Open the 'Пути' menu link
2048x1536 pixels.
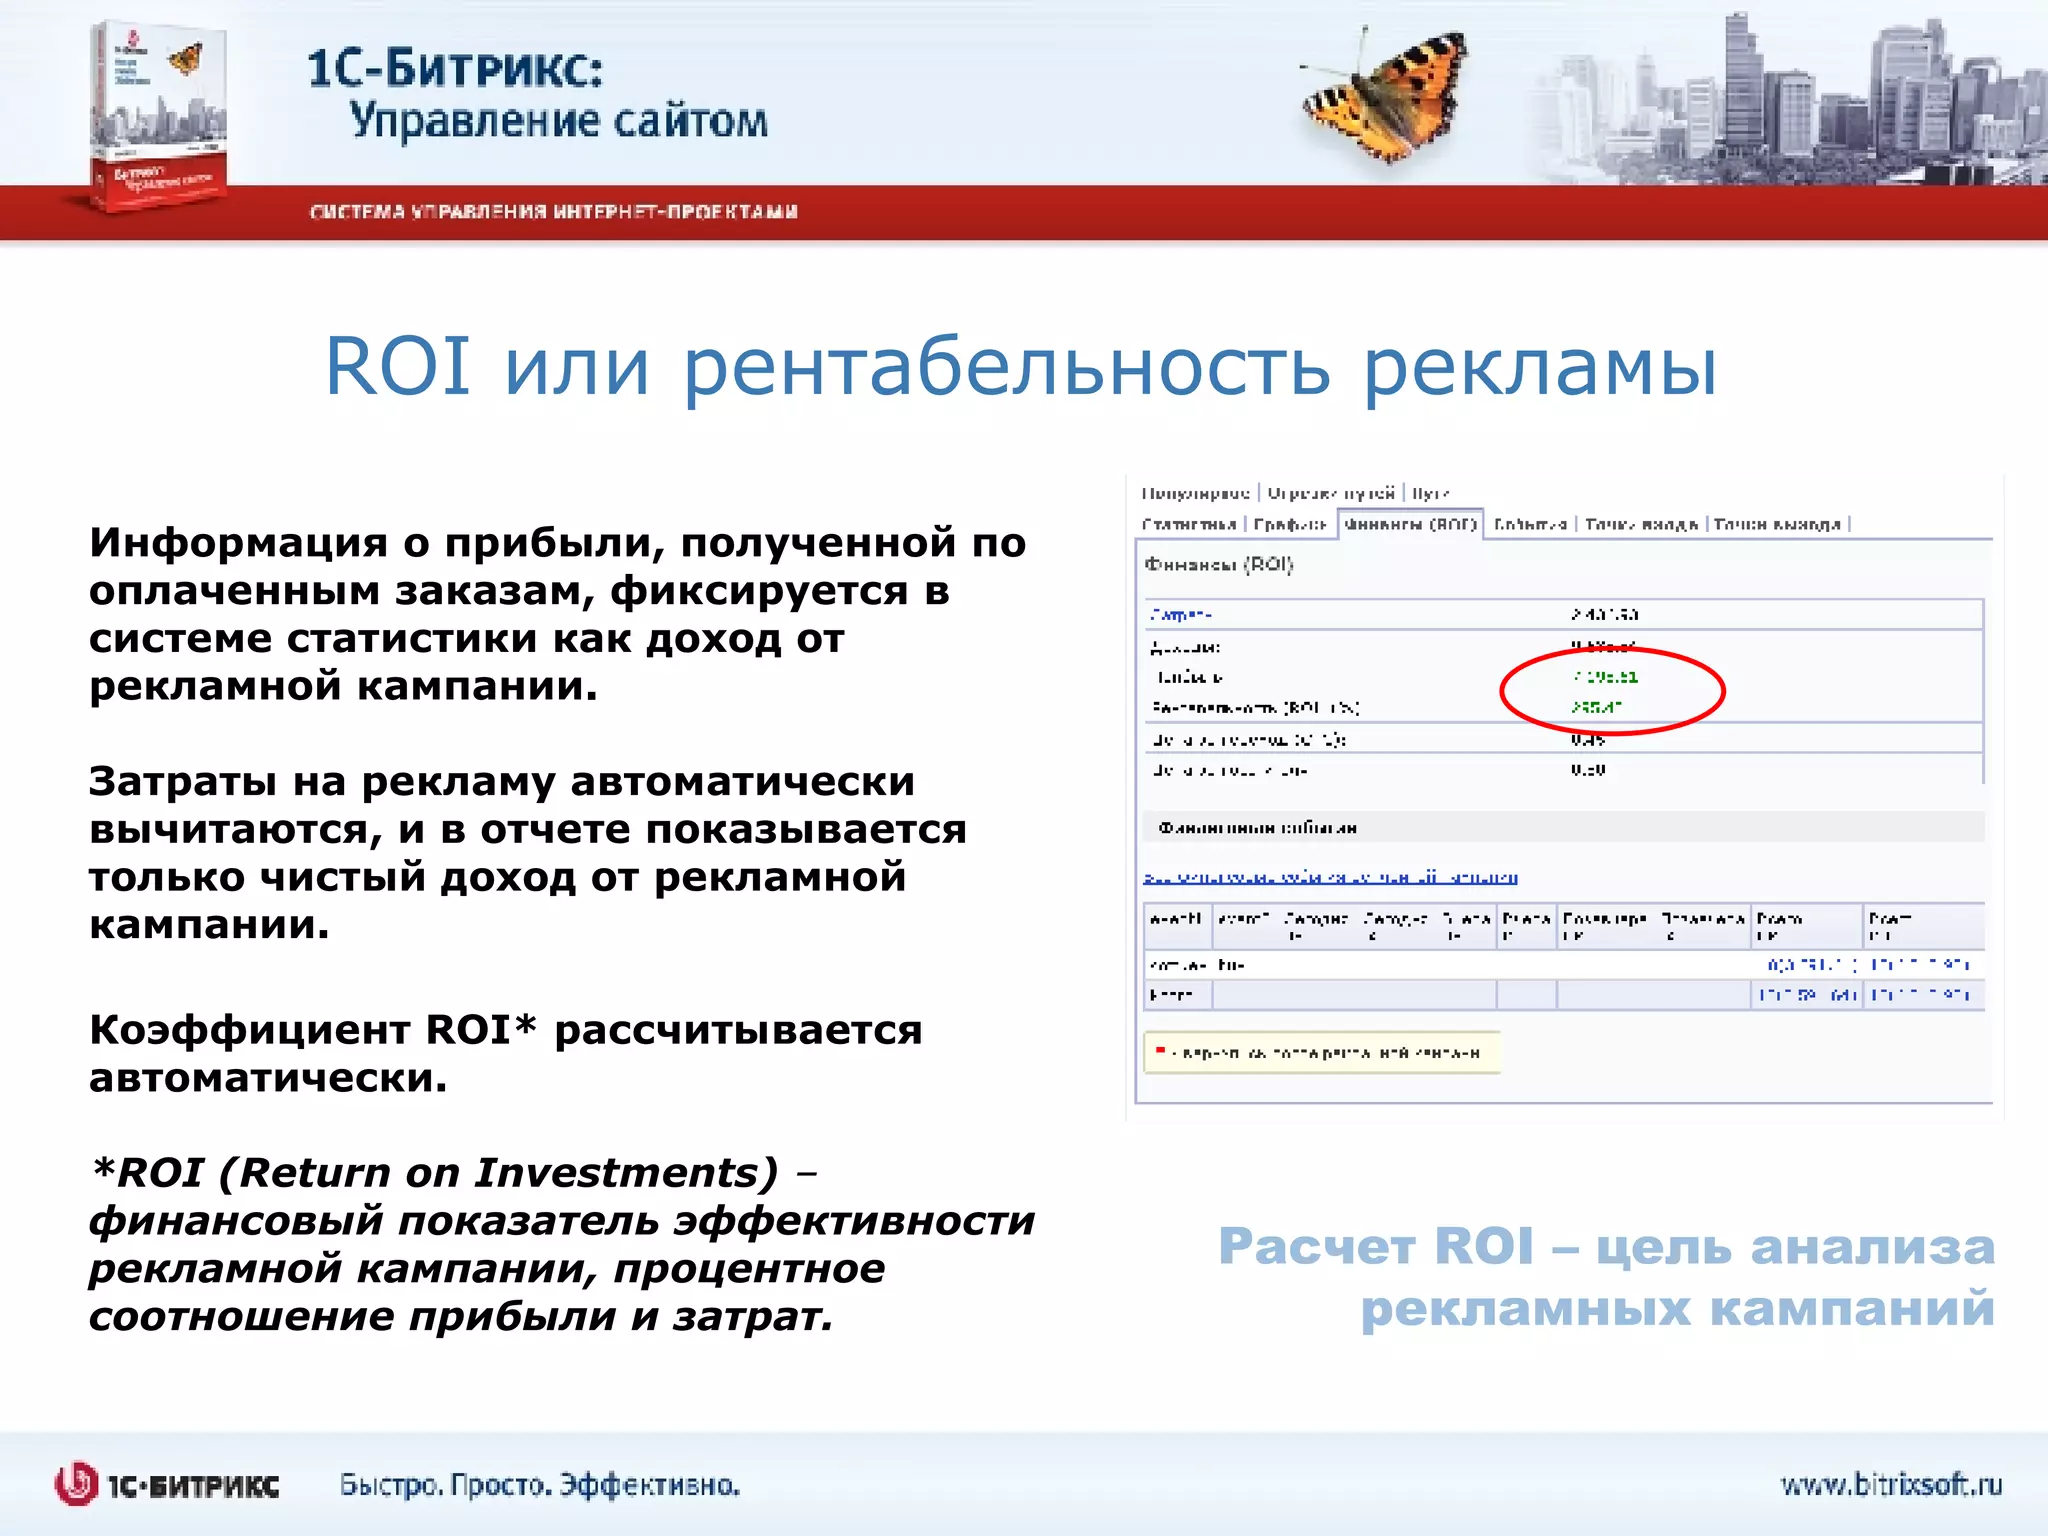pos(1431,493)
